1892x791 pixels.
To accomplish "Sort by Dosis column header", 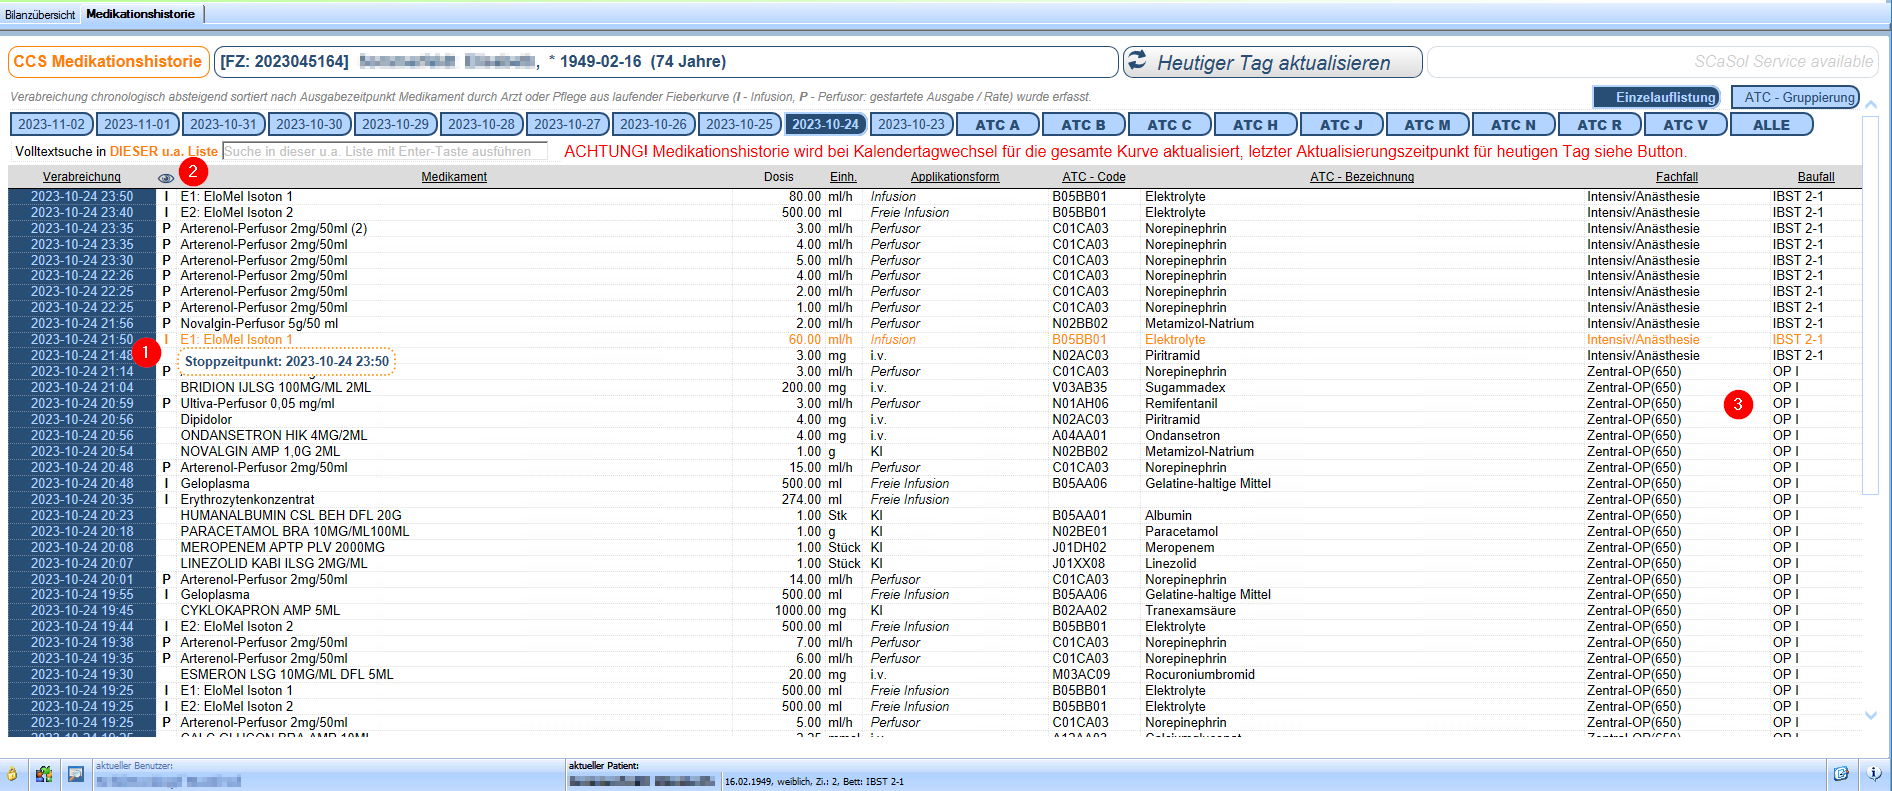I will (779, 177).
